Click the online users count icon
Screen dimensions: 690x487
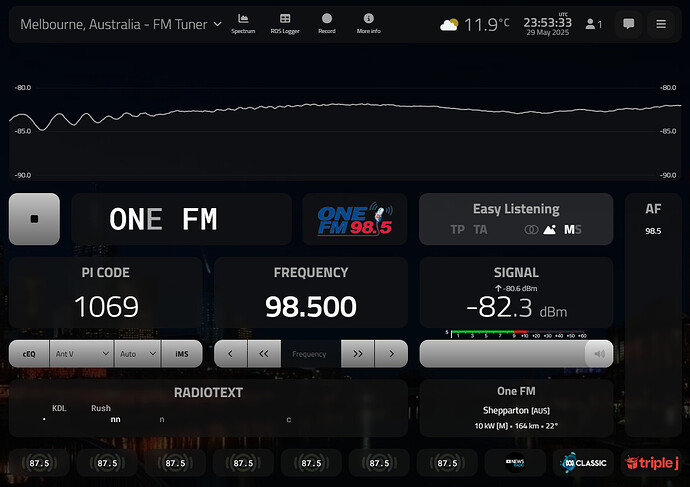(593, 24)
